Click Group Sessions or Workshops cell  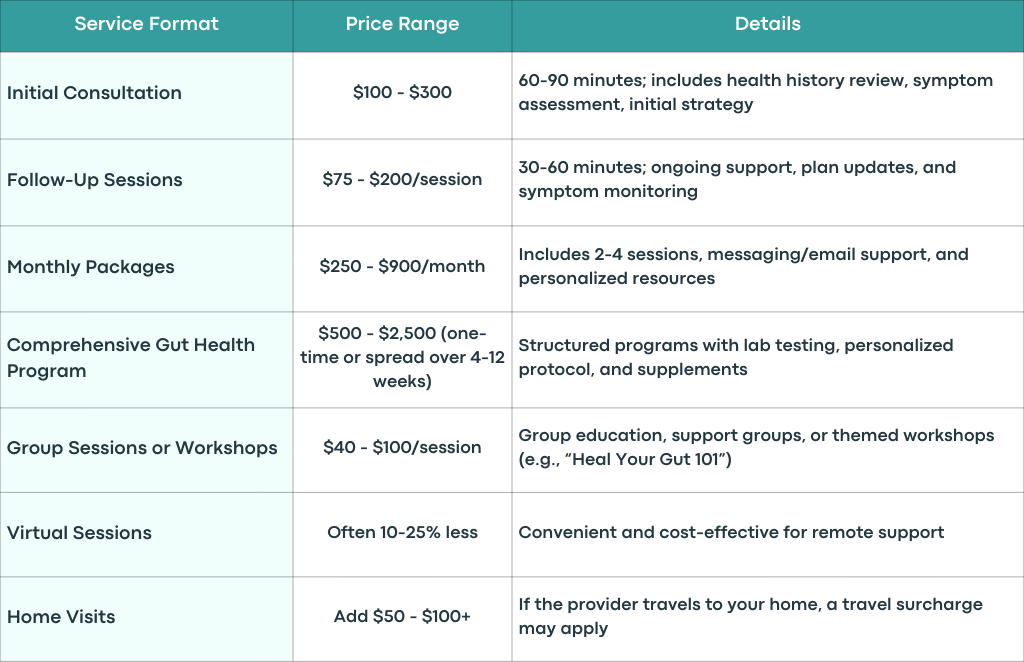(x=146, y=450)
